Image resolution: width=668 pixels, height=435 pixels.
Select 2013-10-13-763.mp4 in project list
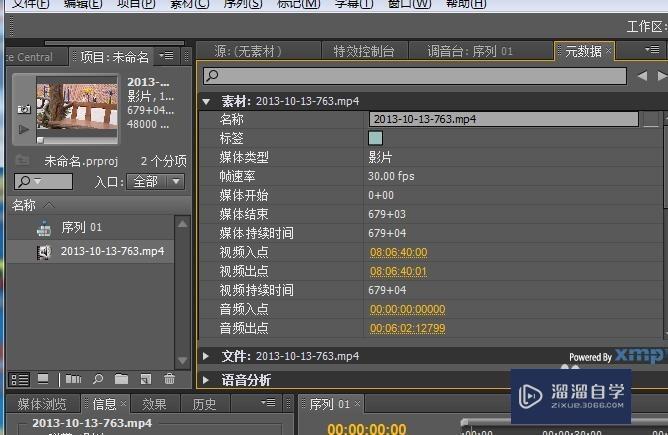[x=90, y=251]
